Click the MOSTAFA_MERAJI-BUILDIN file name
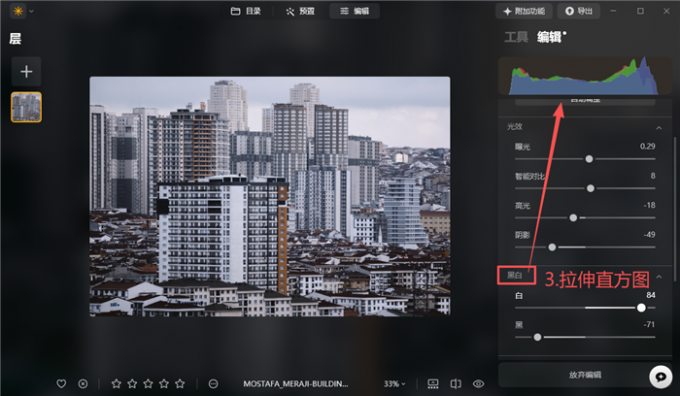 pyautogui.click(x=296, y=384)
